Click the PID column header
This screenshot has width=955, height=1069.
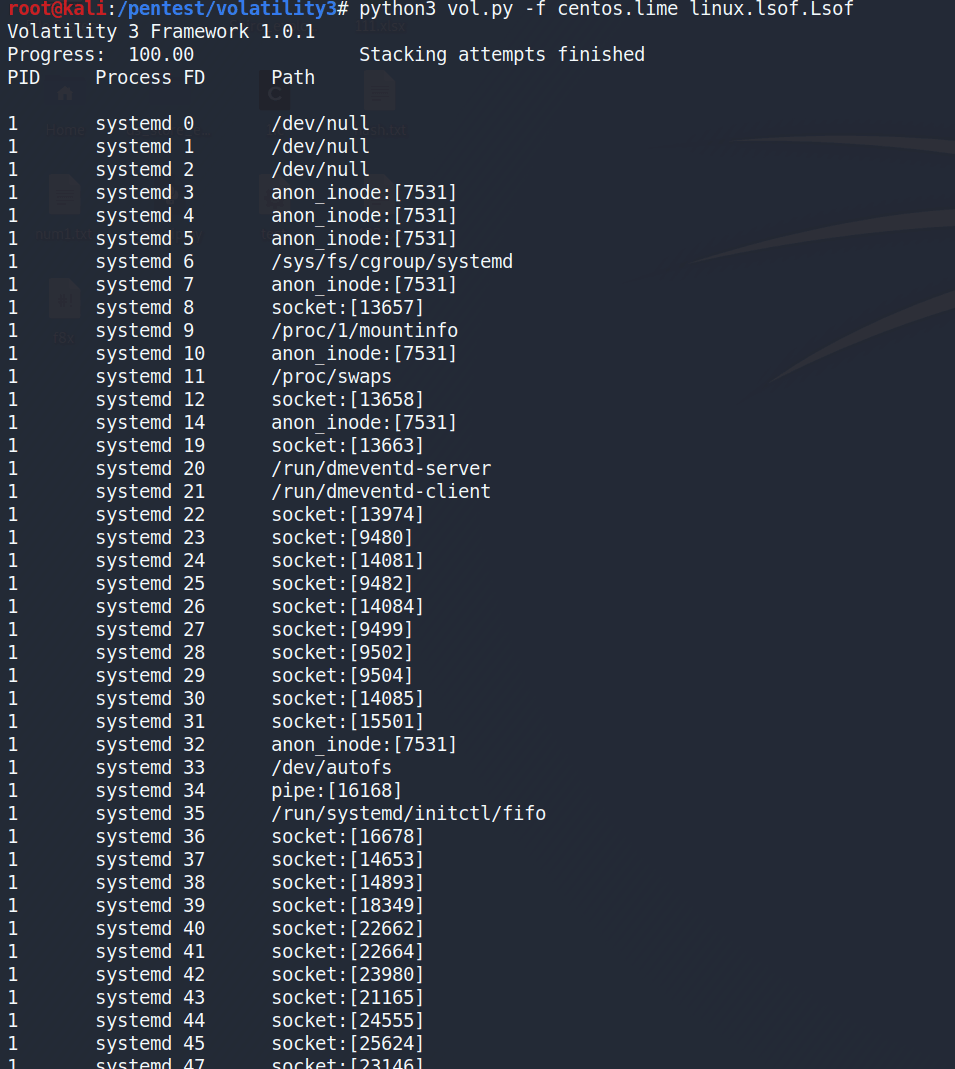(x=24, y=77)
